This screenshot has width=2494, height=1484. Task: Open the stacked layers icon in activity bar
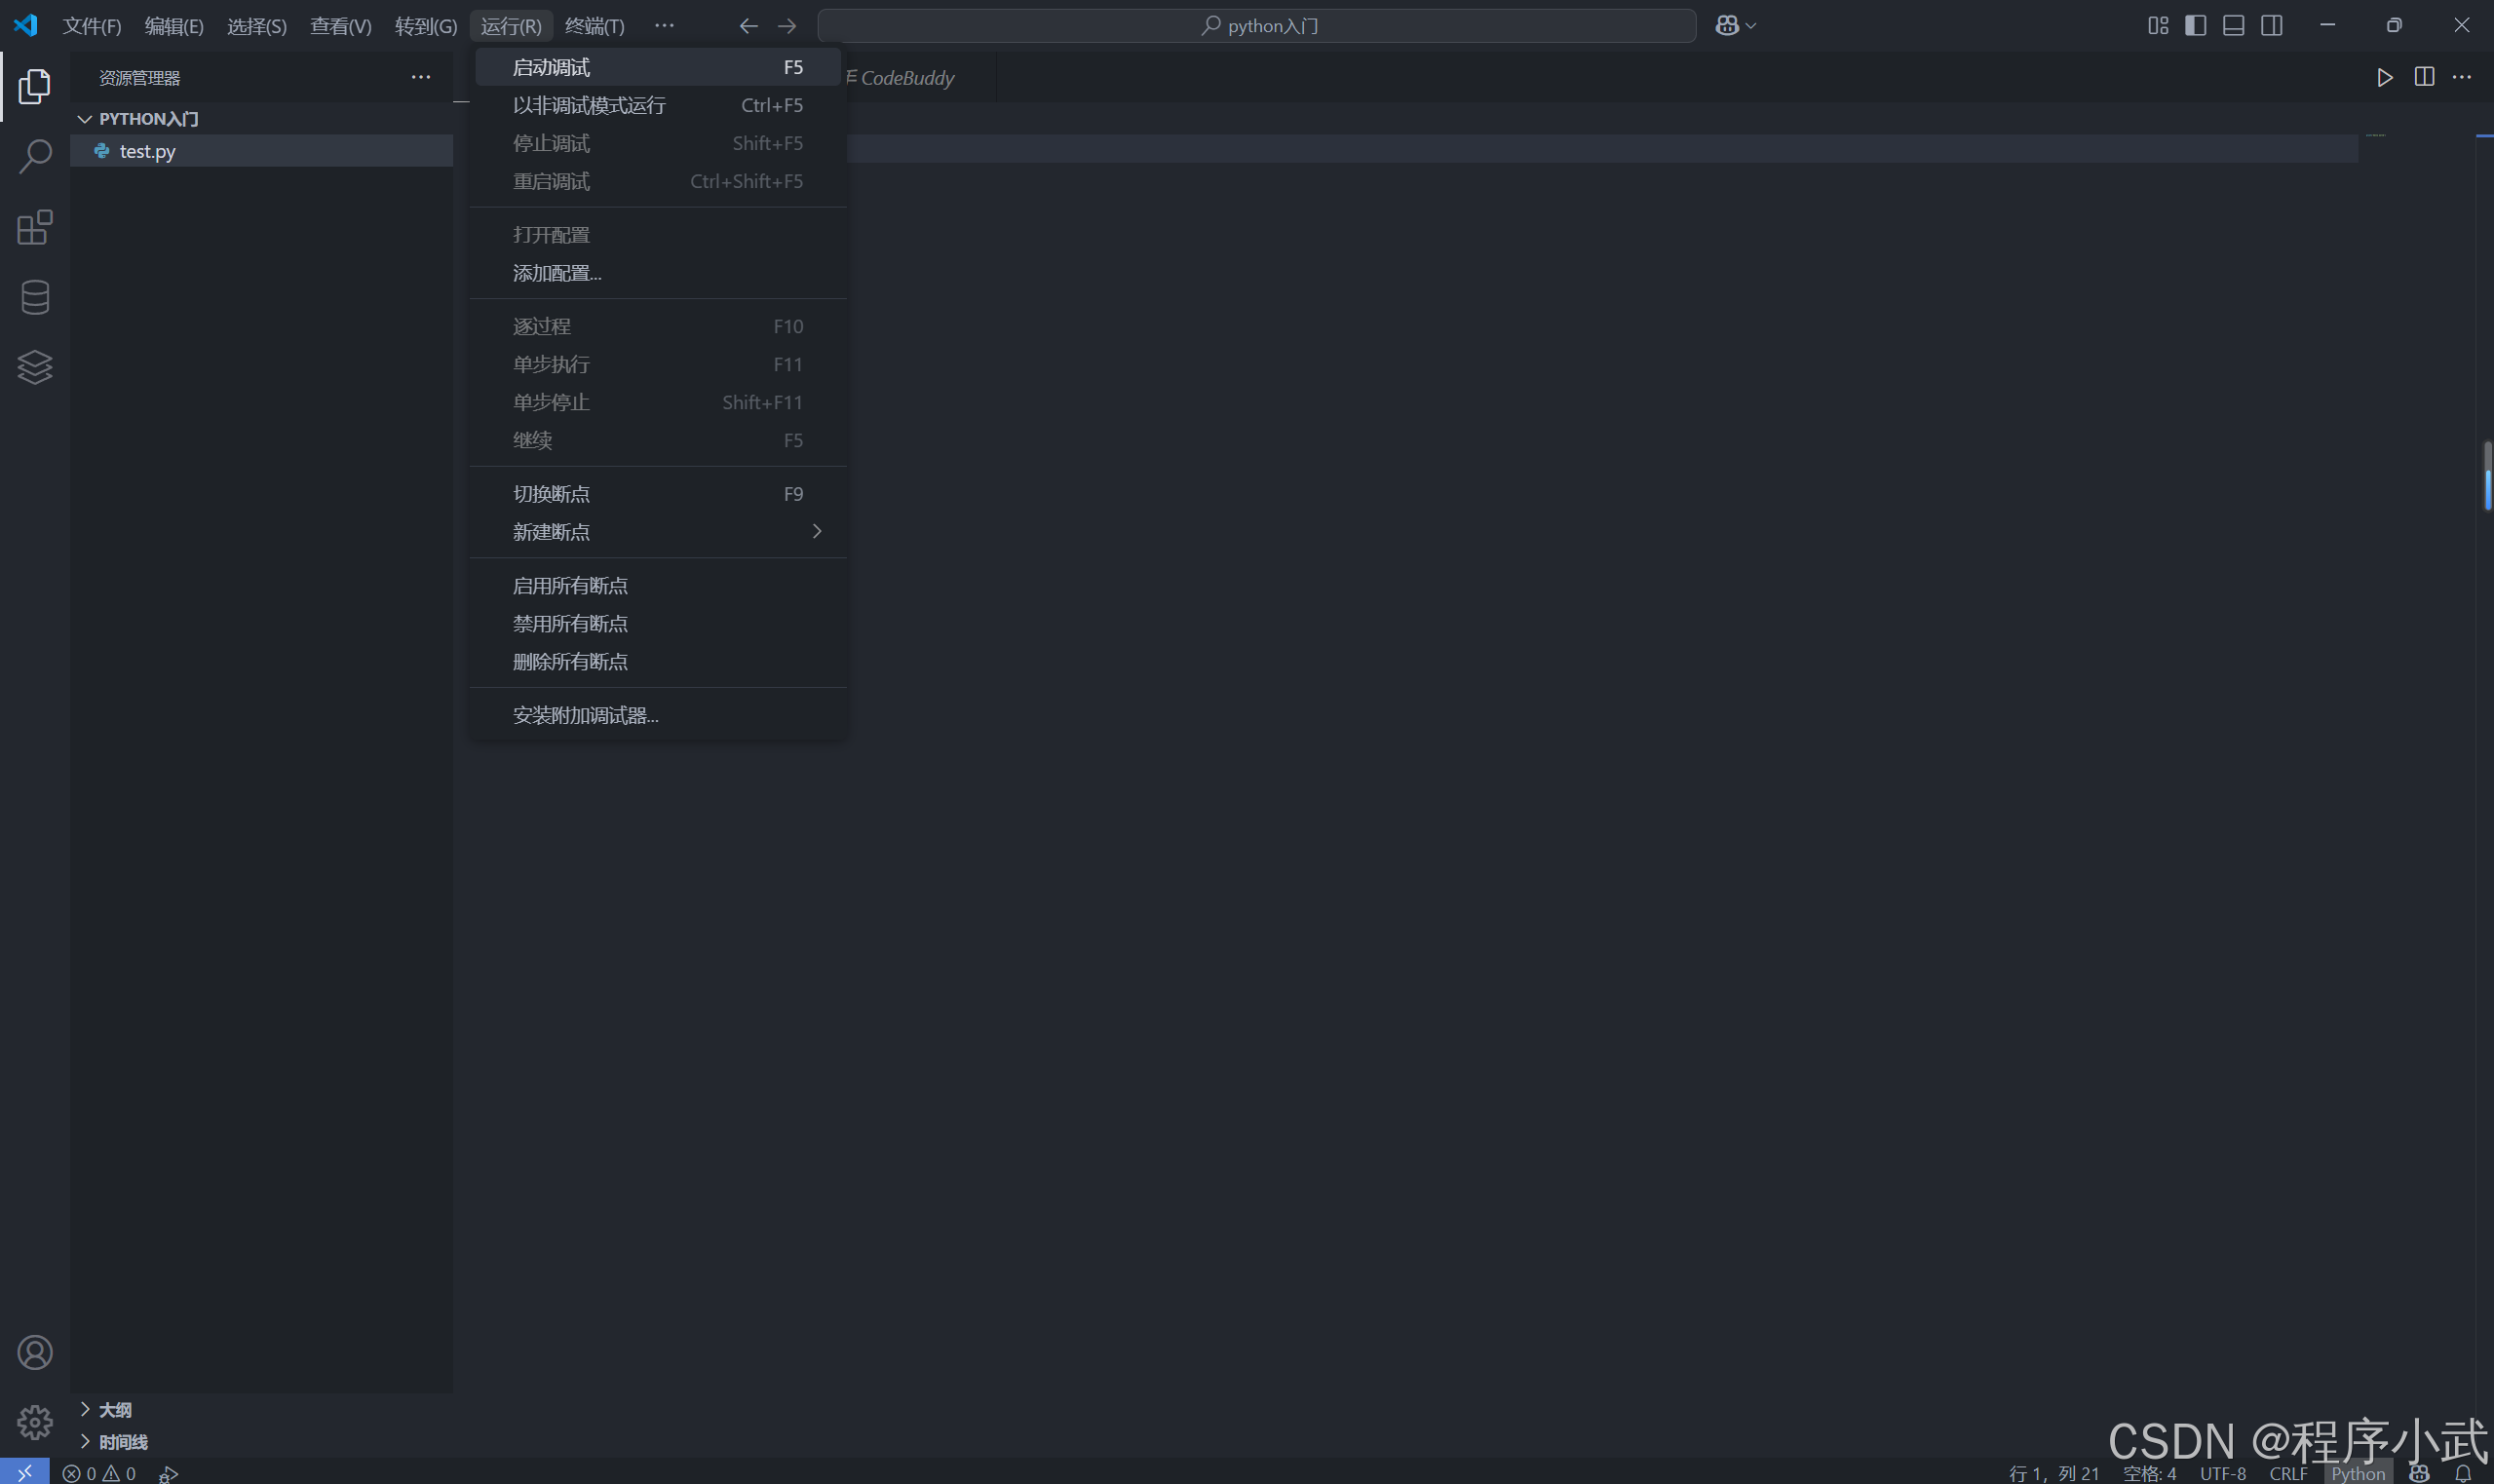click(x=35, y=367)
